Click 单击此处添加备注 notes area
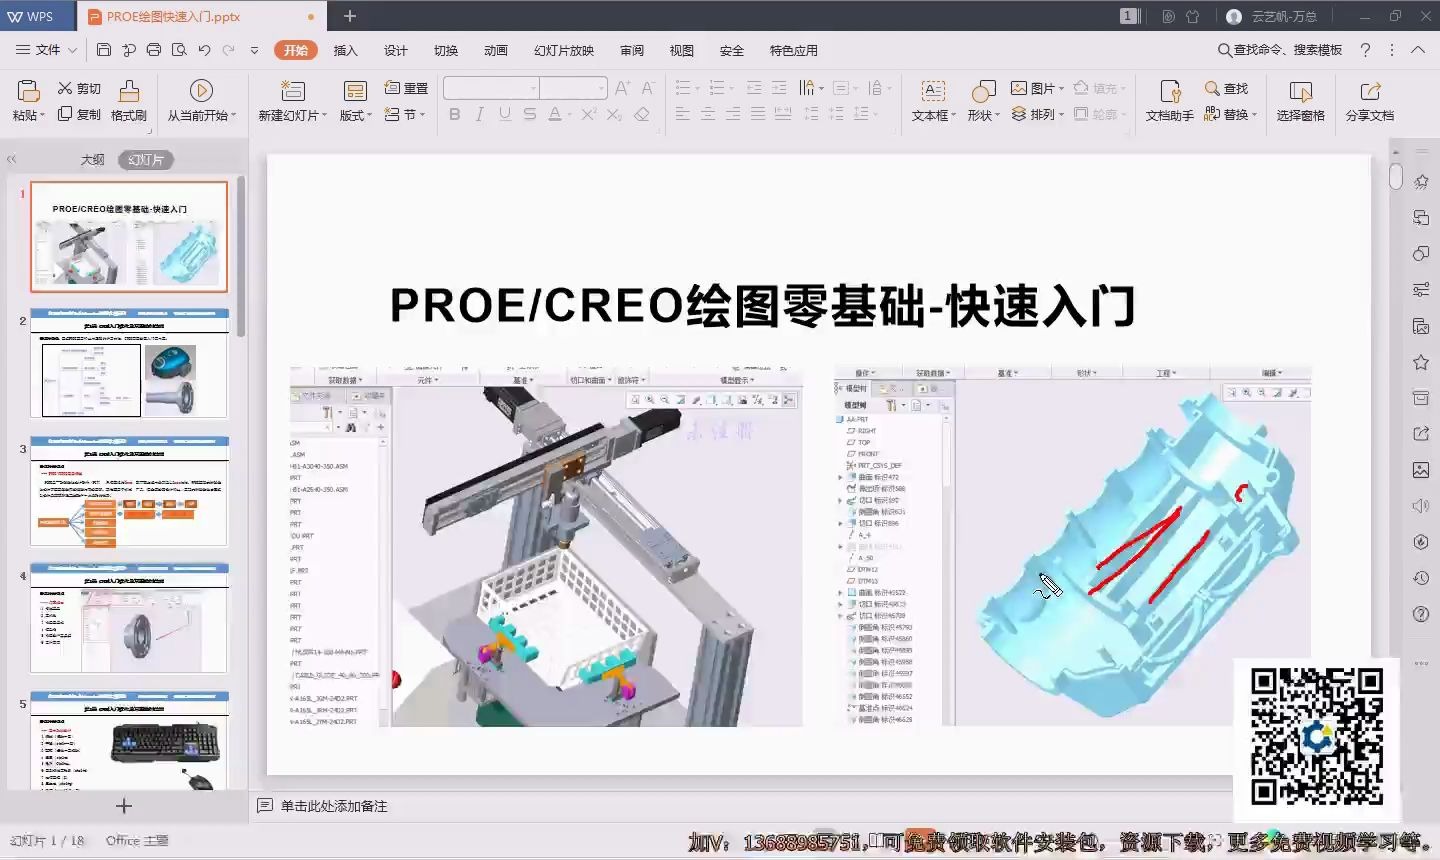The width and height of the screenshot is (1440, 860). 333,806
